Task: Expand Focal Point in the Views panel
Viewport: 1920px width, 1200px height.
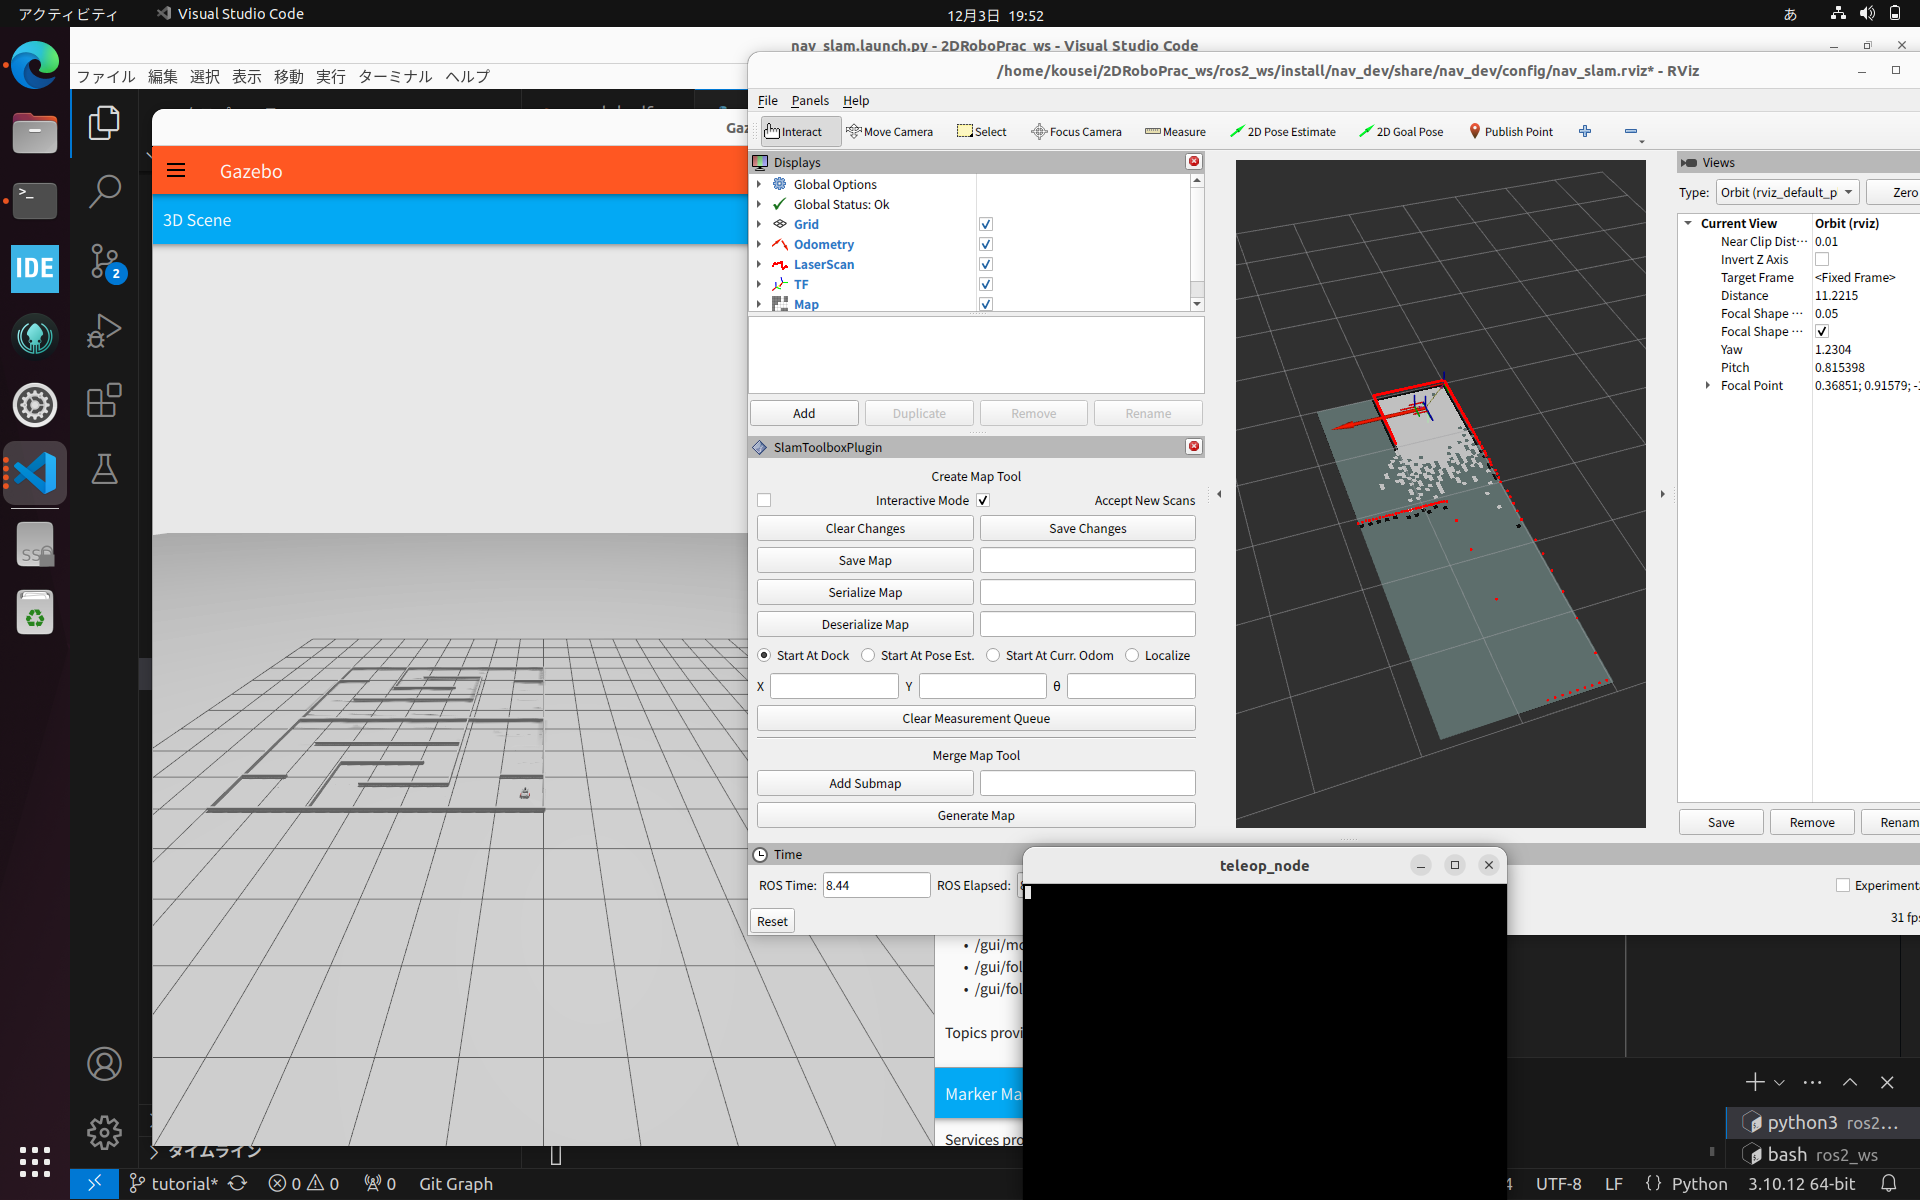Action: (1709, 386)
